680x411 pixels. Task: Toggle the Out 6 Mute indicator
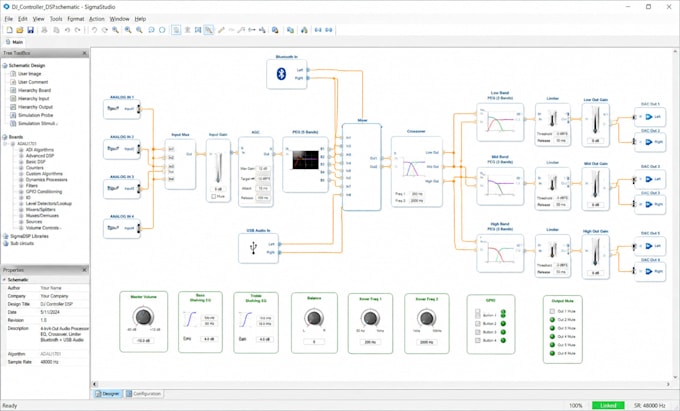552,353
